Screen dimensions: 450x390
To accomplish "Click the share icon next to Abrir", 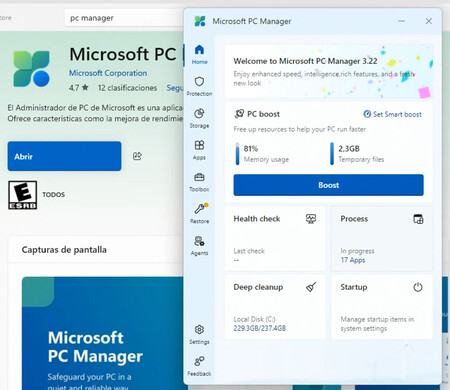I will (137, 156).
